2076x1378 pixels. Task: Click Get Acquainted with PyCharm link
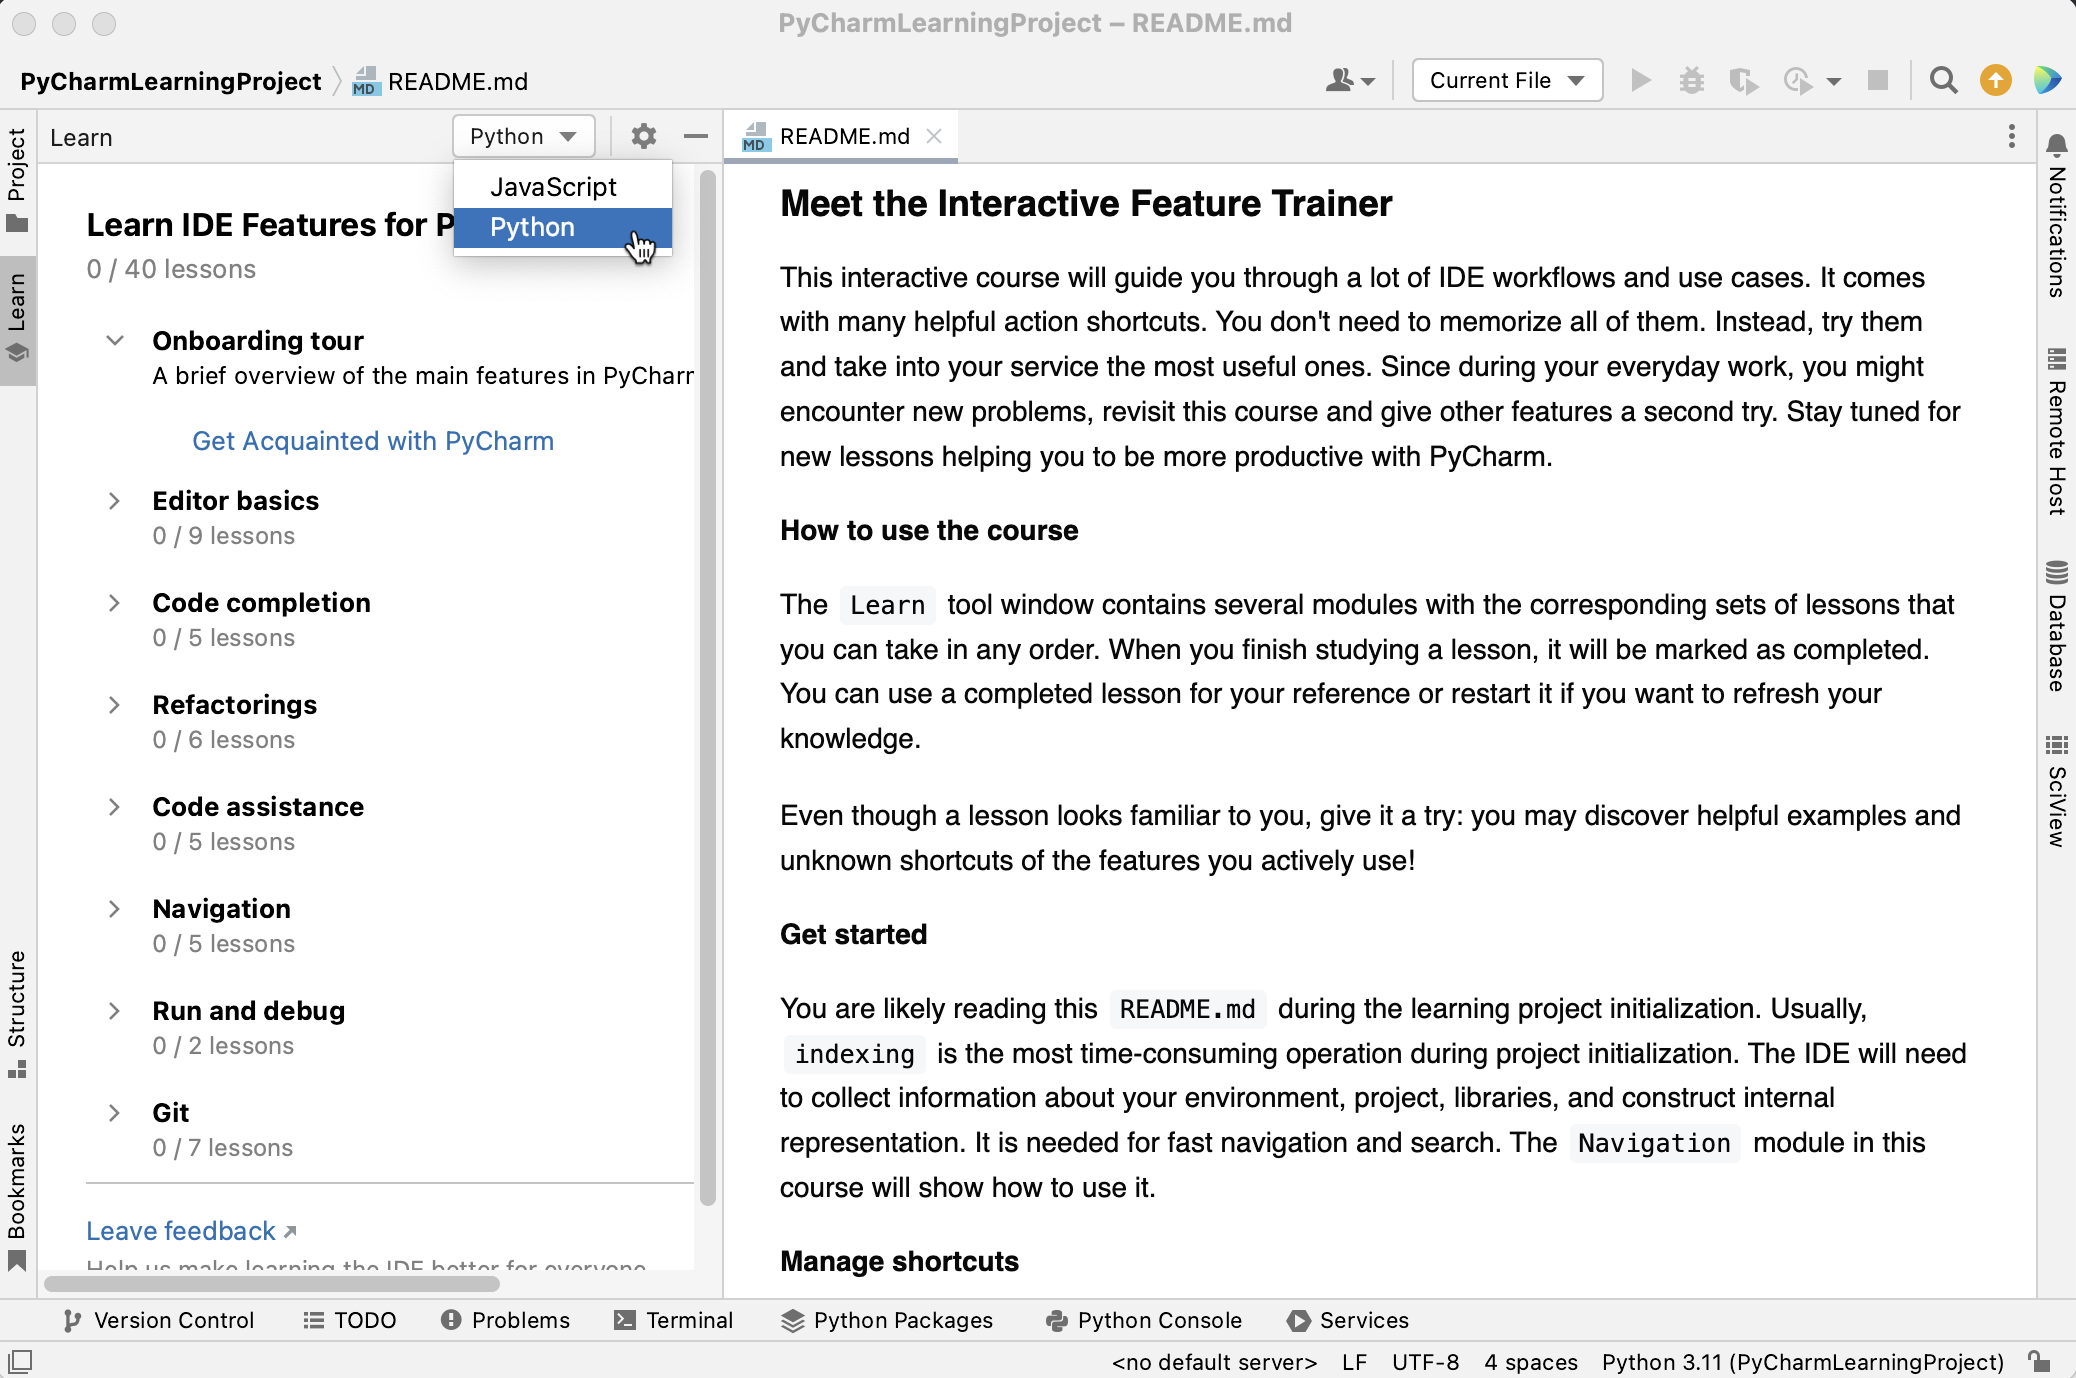coord(372,441)
